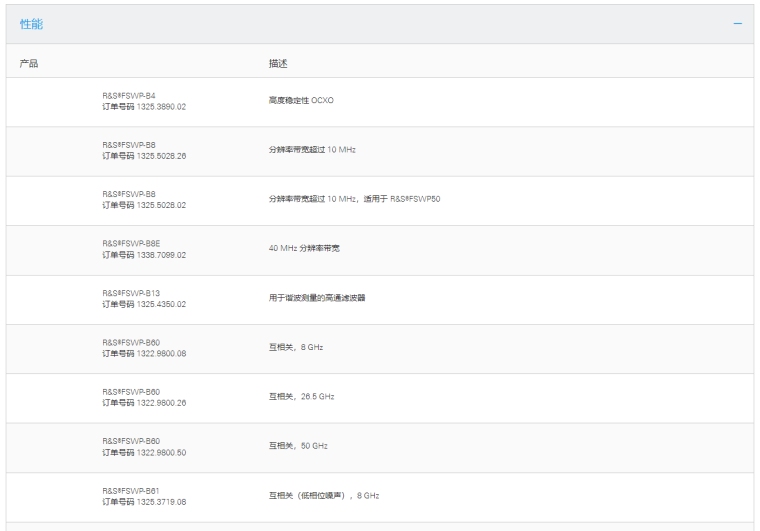Click the 性能 section header title
This screenshot has height=531, width=760.
(31, 24)
